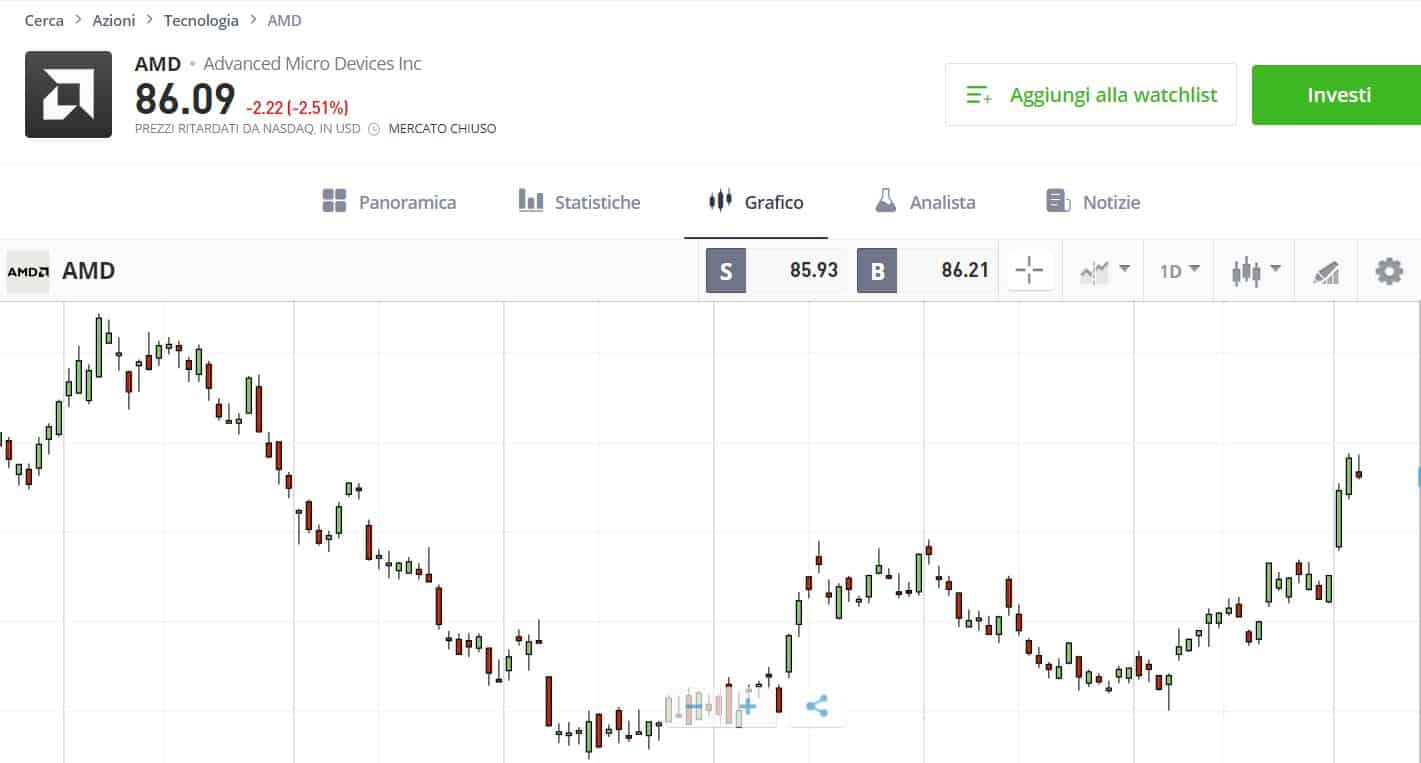The width and height of the screenshot is (1421, 763).
Task: Click the B buy price 86.21 button
Action: coord(927,270)
